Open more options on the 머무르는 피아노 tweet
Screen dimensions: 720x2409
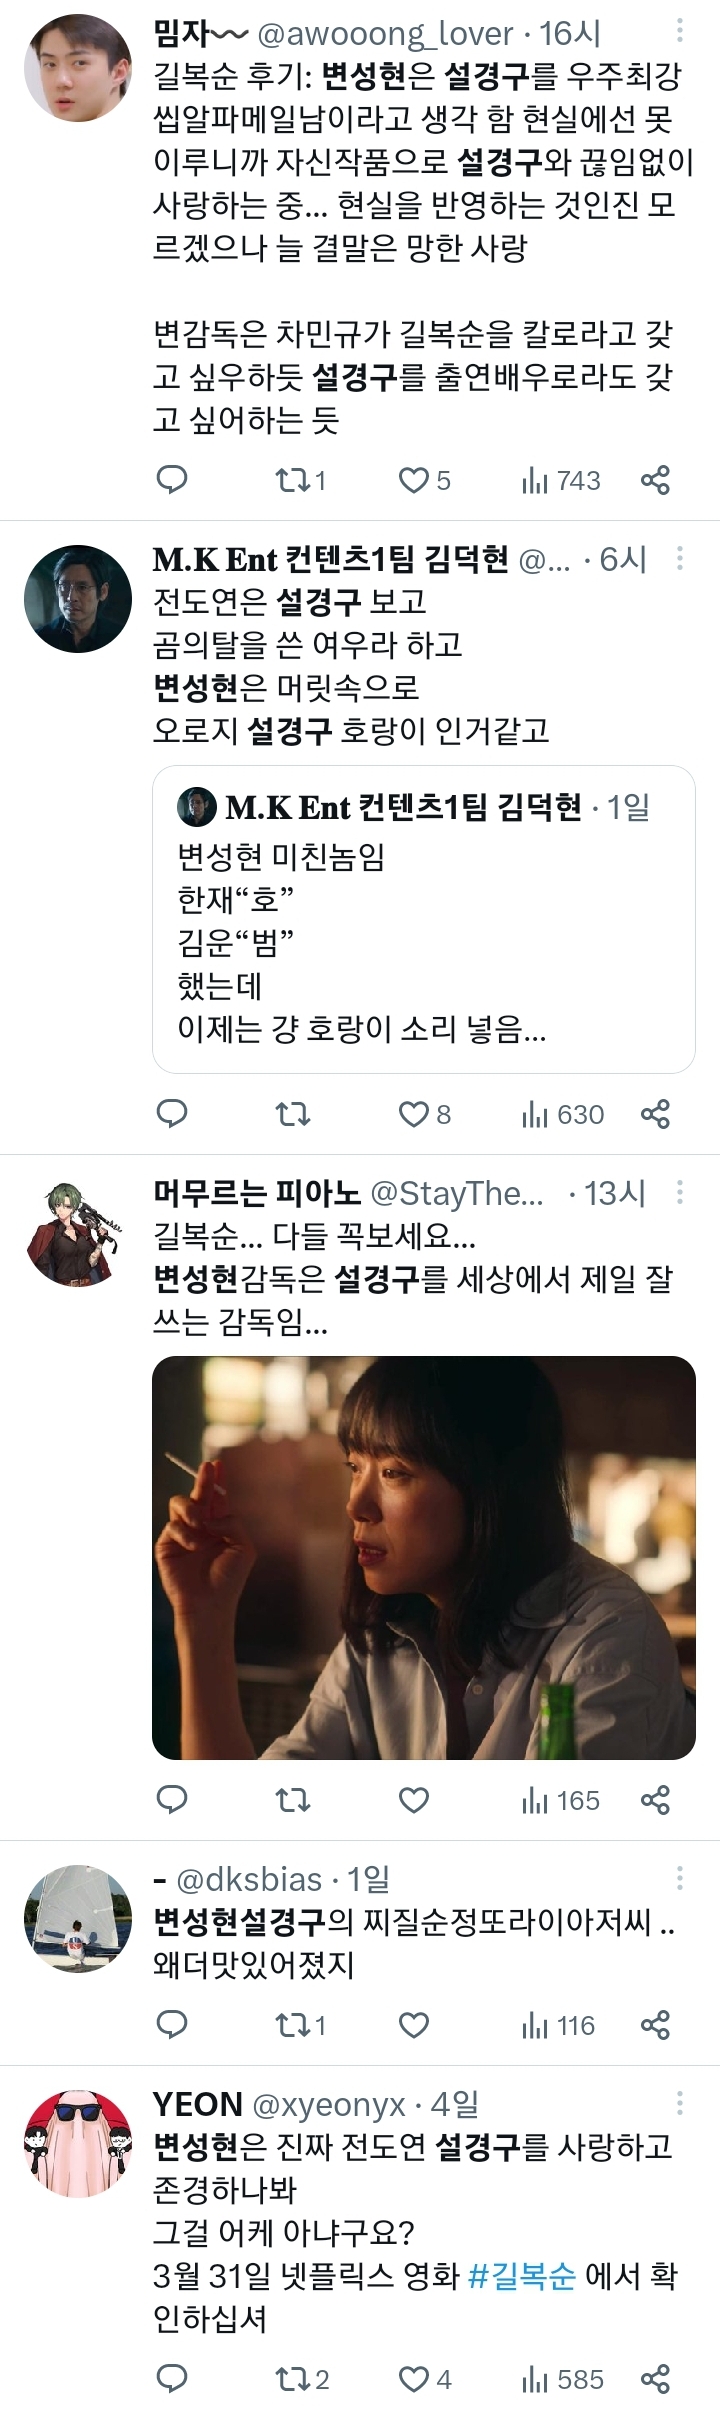[x=680, y=1192]
